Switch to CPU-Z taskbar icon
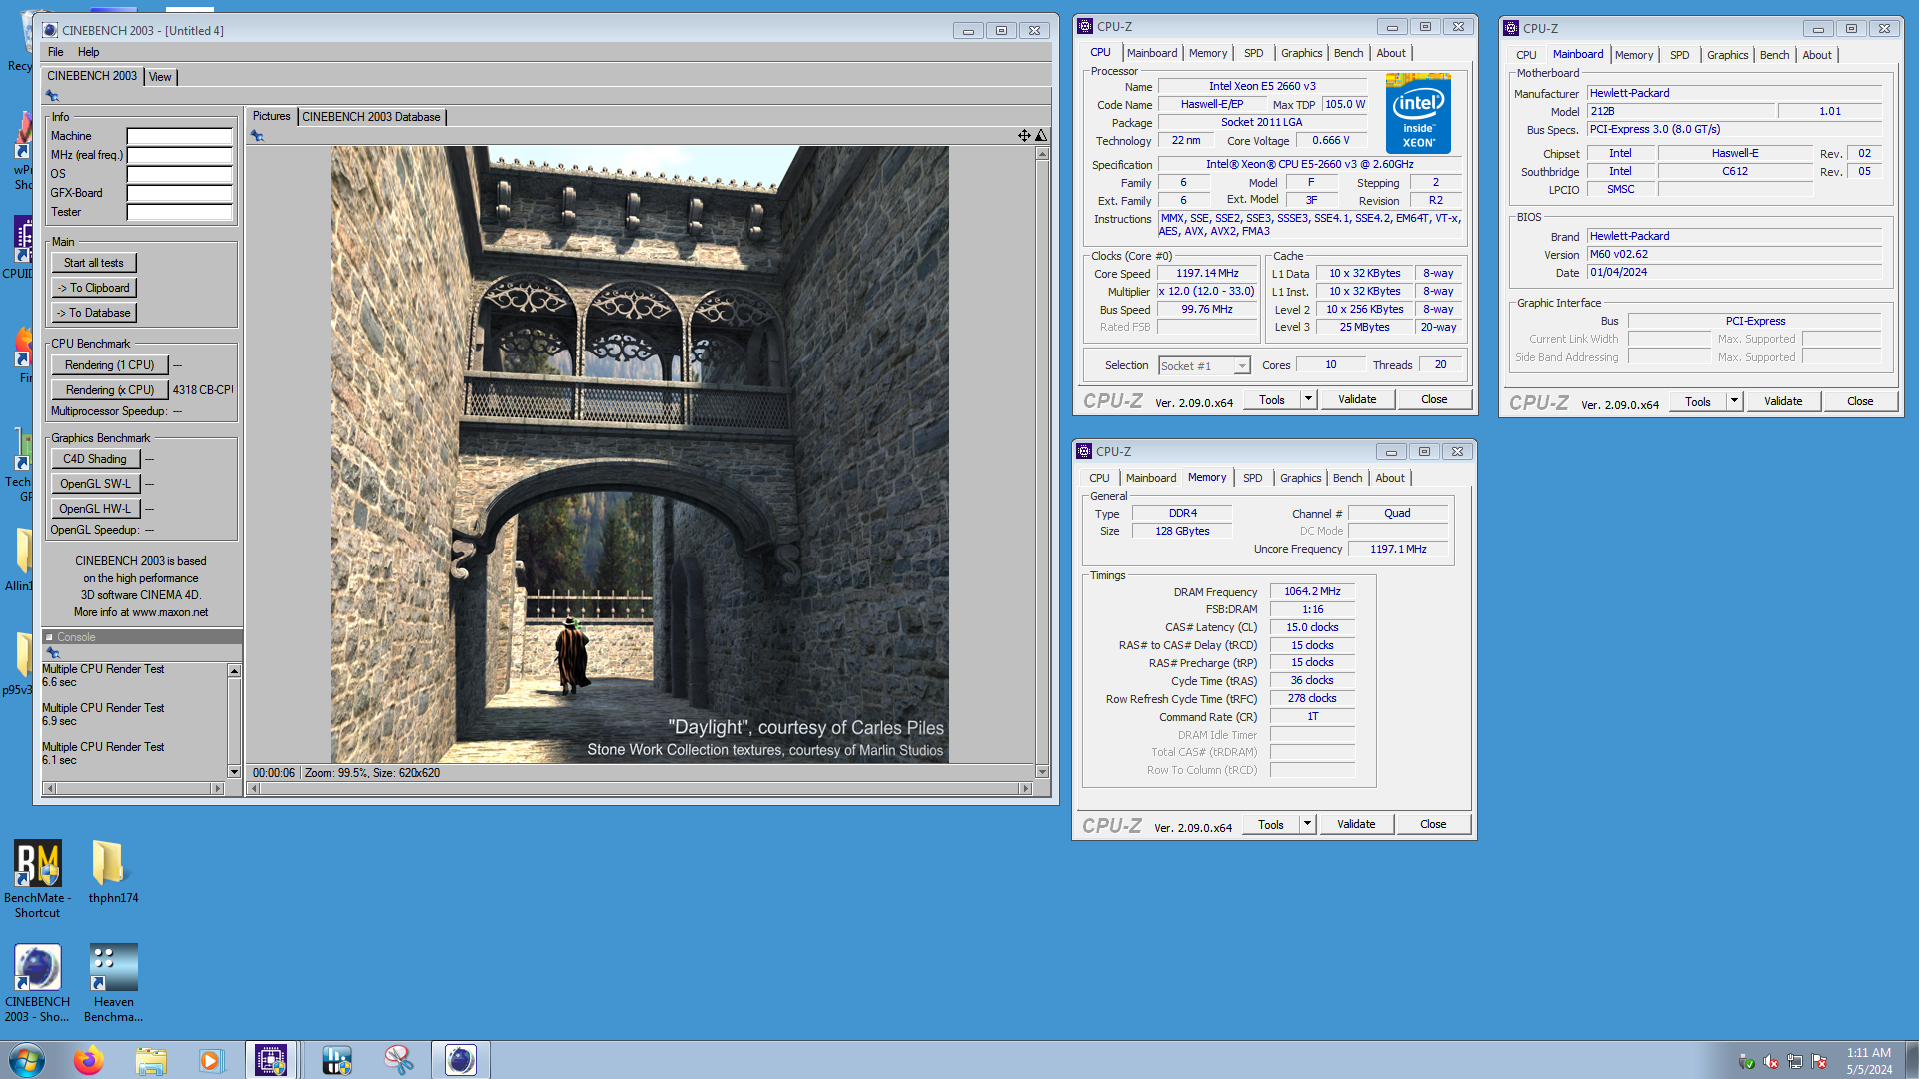 (271, 1060)
